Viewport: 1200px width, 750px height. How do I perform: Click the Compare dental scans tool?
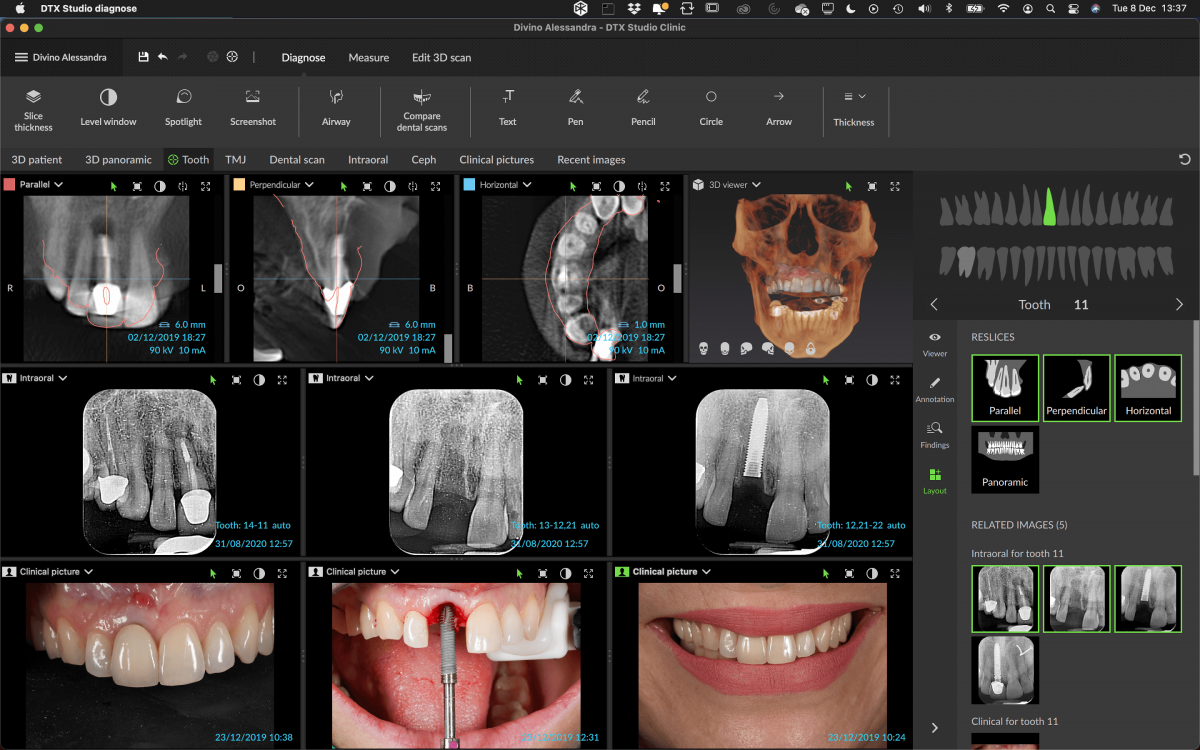(x=422, y=107)
